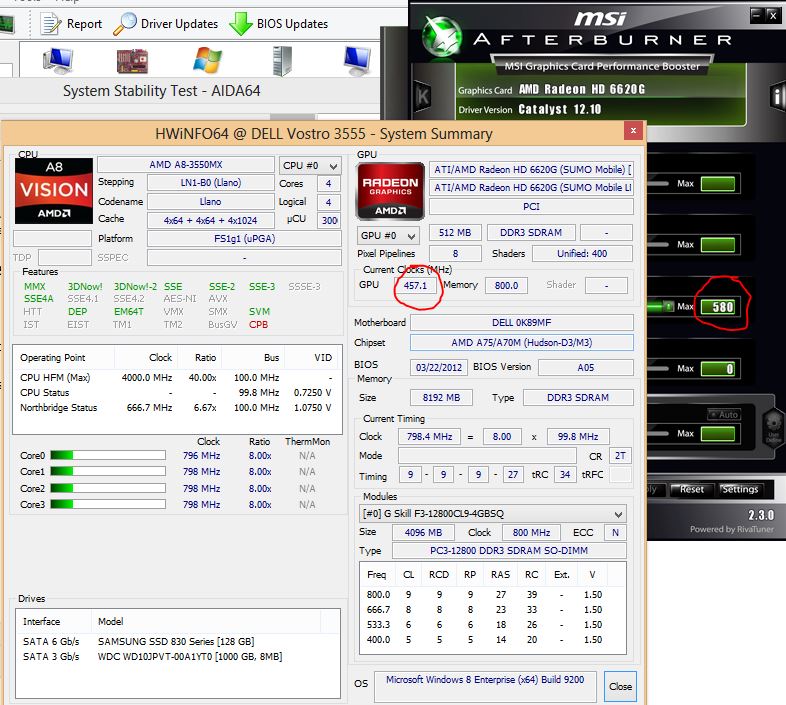This screenshot has height=705, width=786.
Task: Click the green core clock slider handle
Action: click(668, 306)
